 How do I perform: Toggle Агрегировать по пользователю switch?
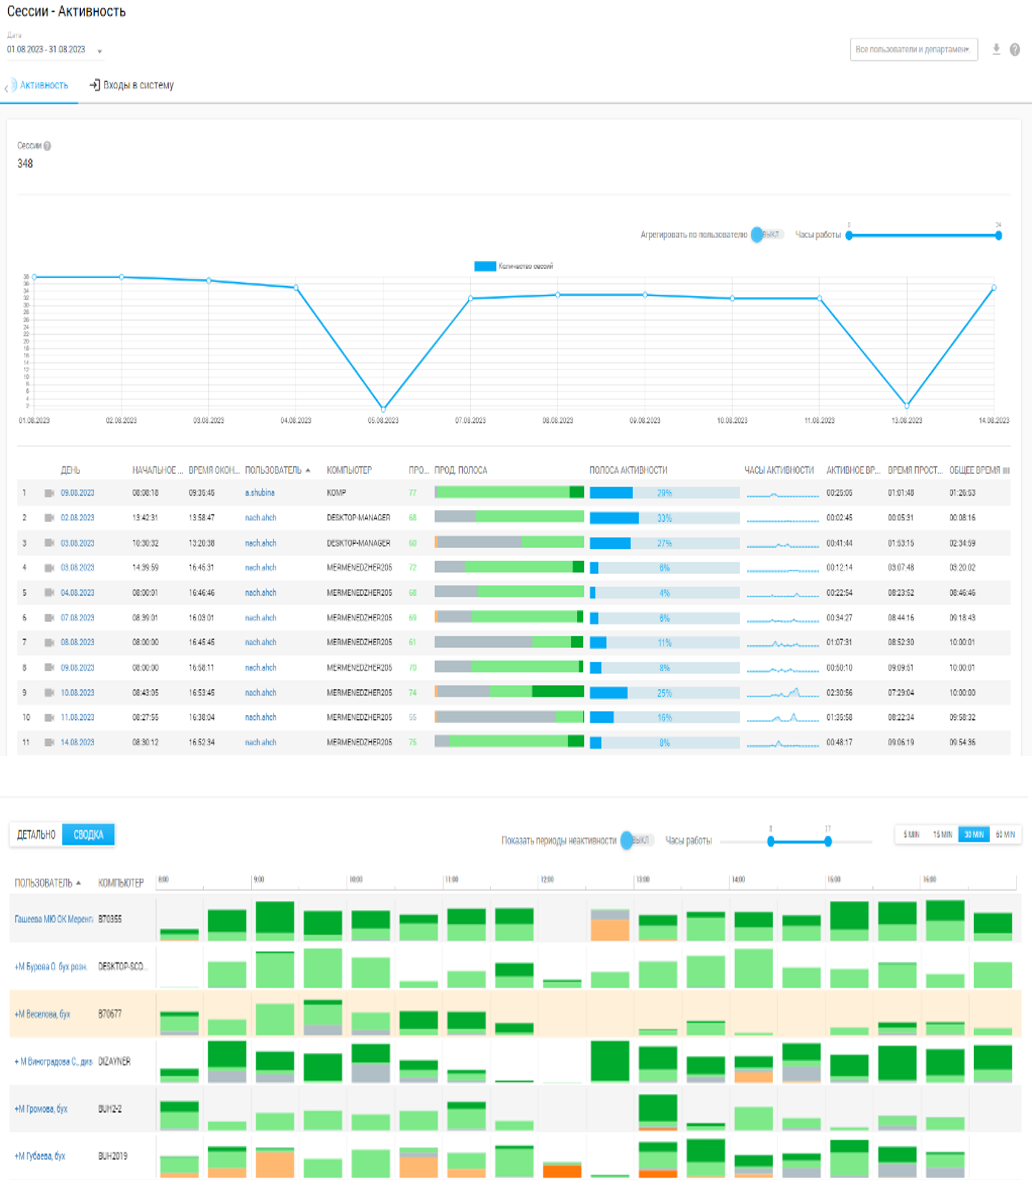coord(767,235)
